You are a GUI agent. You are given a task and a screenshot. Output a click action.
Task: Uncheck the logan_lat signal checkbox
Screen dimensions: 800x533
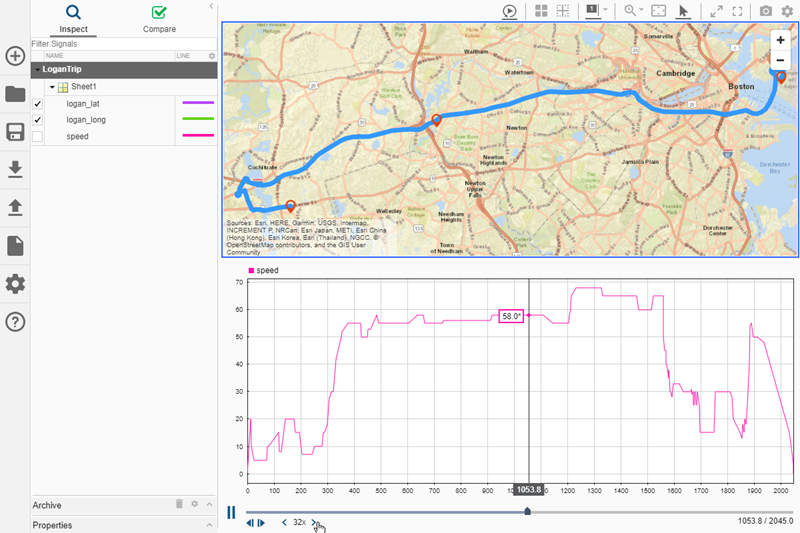coord(37,104)
